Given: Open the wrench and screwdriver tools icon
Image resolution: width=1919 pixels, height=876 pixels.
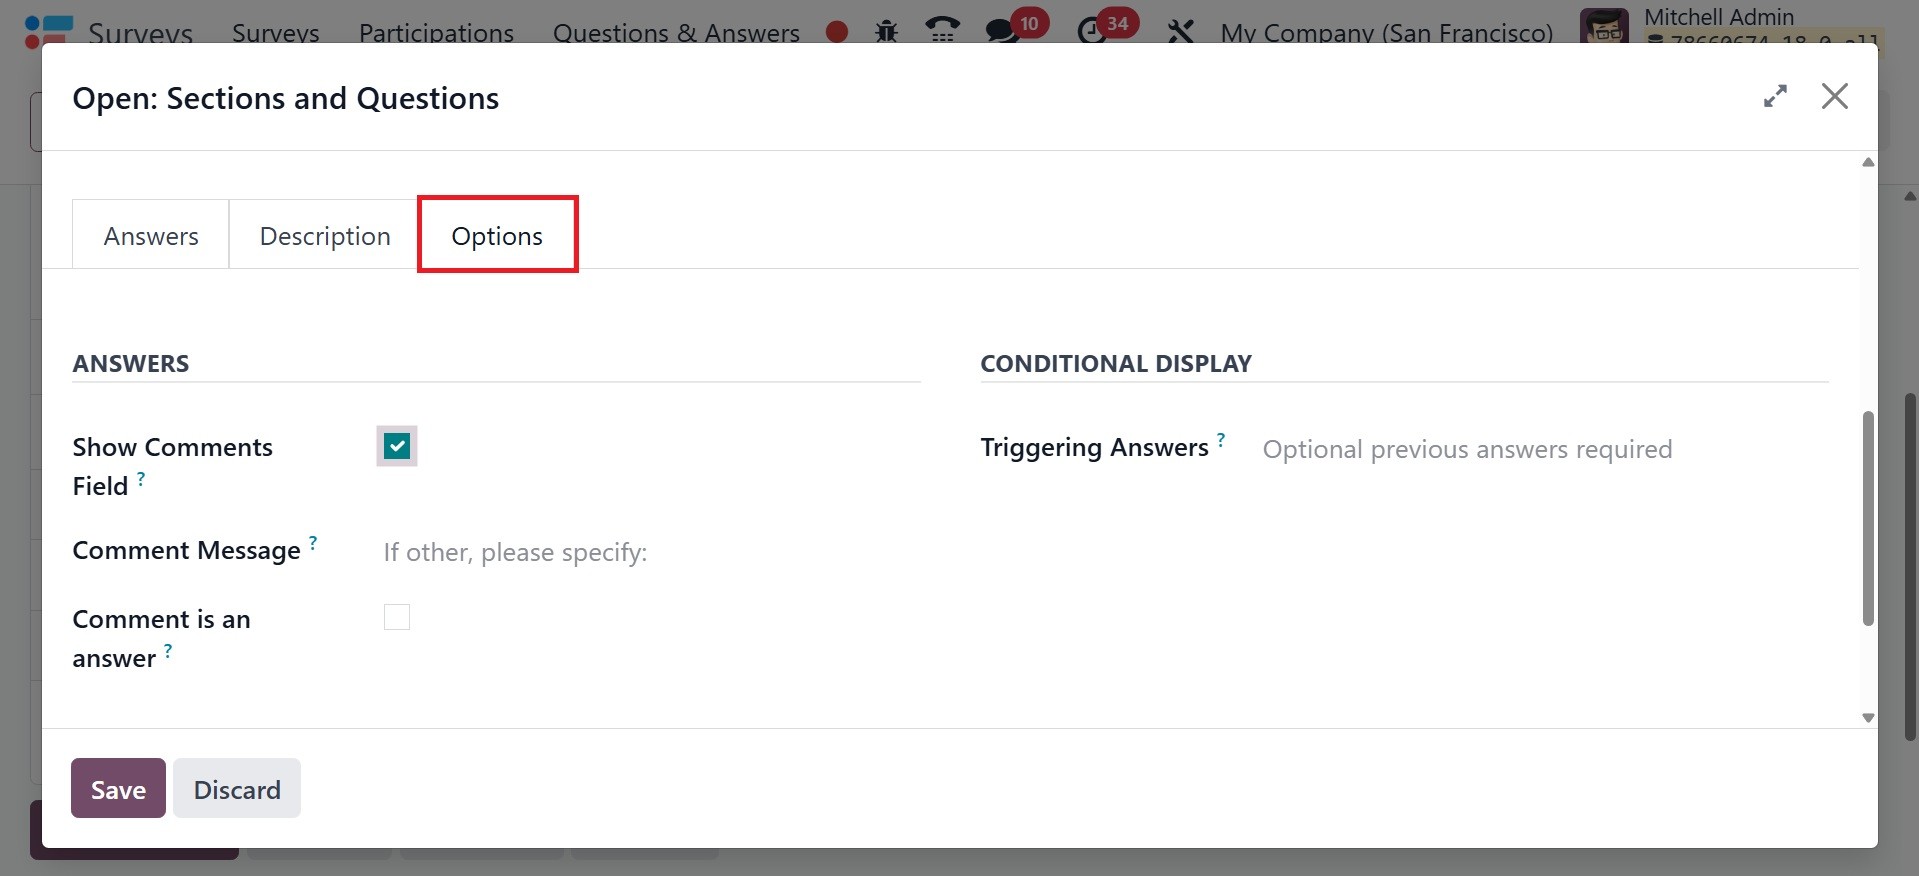Looking at the screenshot, I should click(1180, 32).
